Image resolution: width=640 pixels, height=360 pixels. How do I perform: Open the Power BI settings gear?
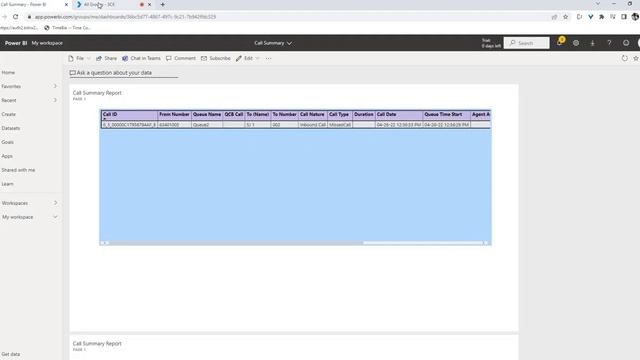coord(576,43)
